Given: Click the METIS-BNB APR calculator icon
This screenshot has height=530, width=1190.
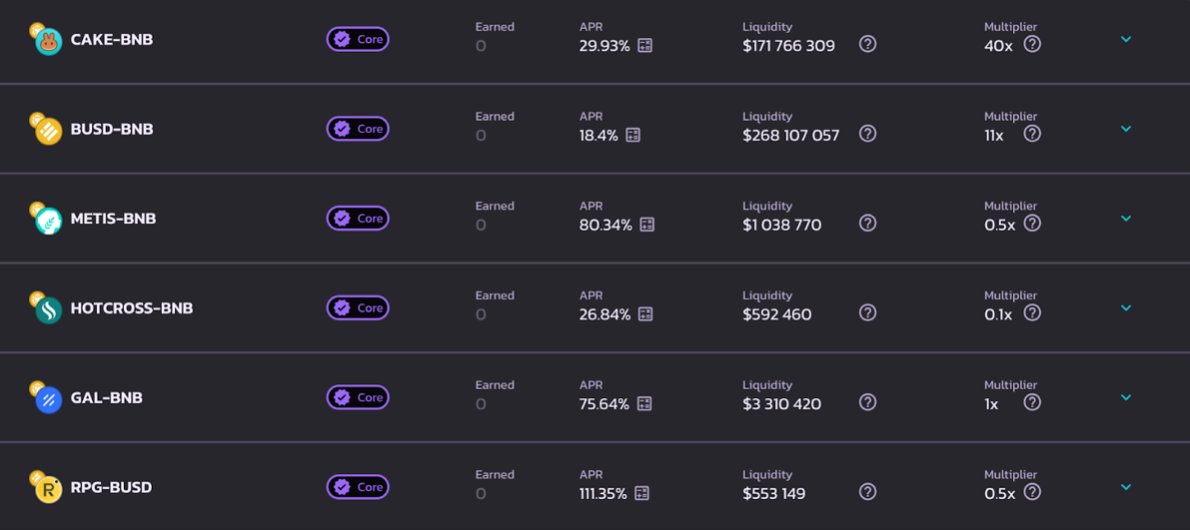Looking at the screenshot, I should coord(647,224).
